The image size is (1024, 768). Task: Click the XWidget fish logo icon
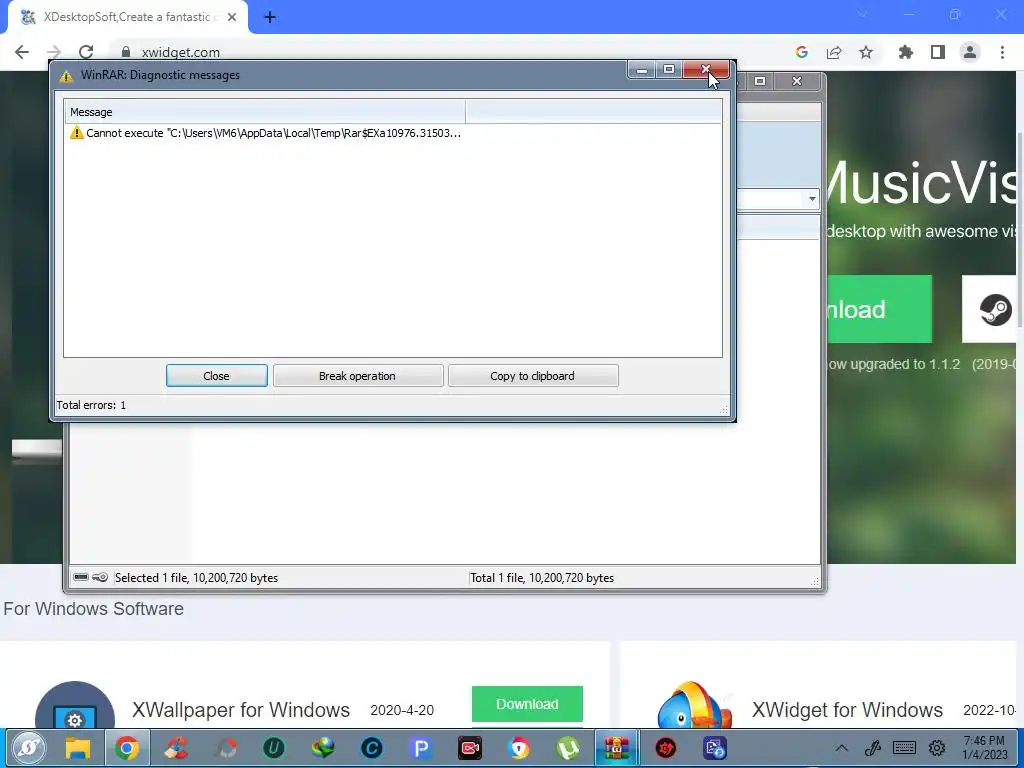point(695,705)
